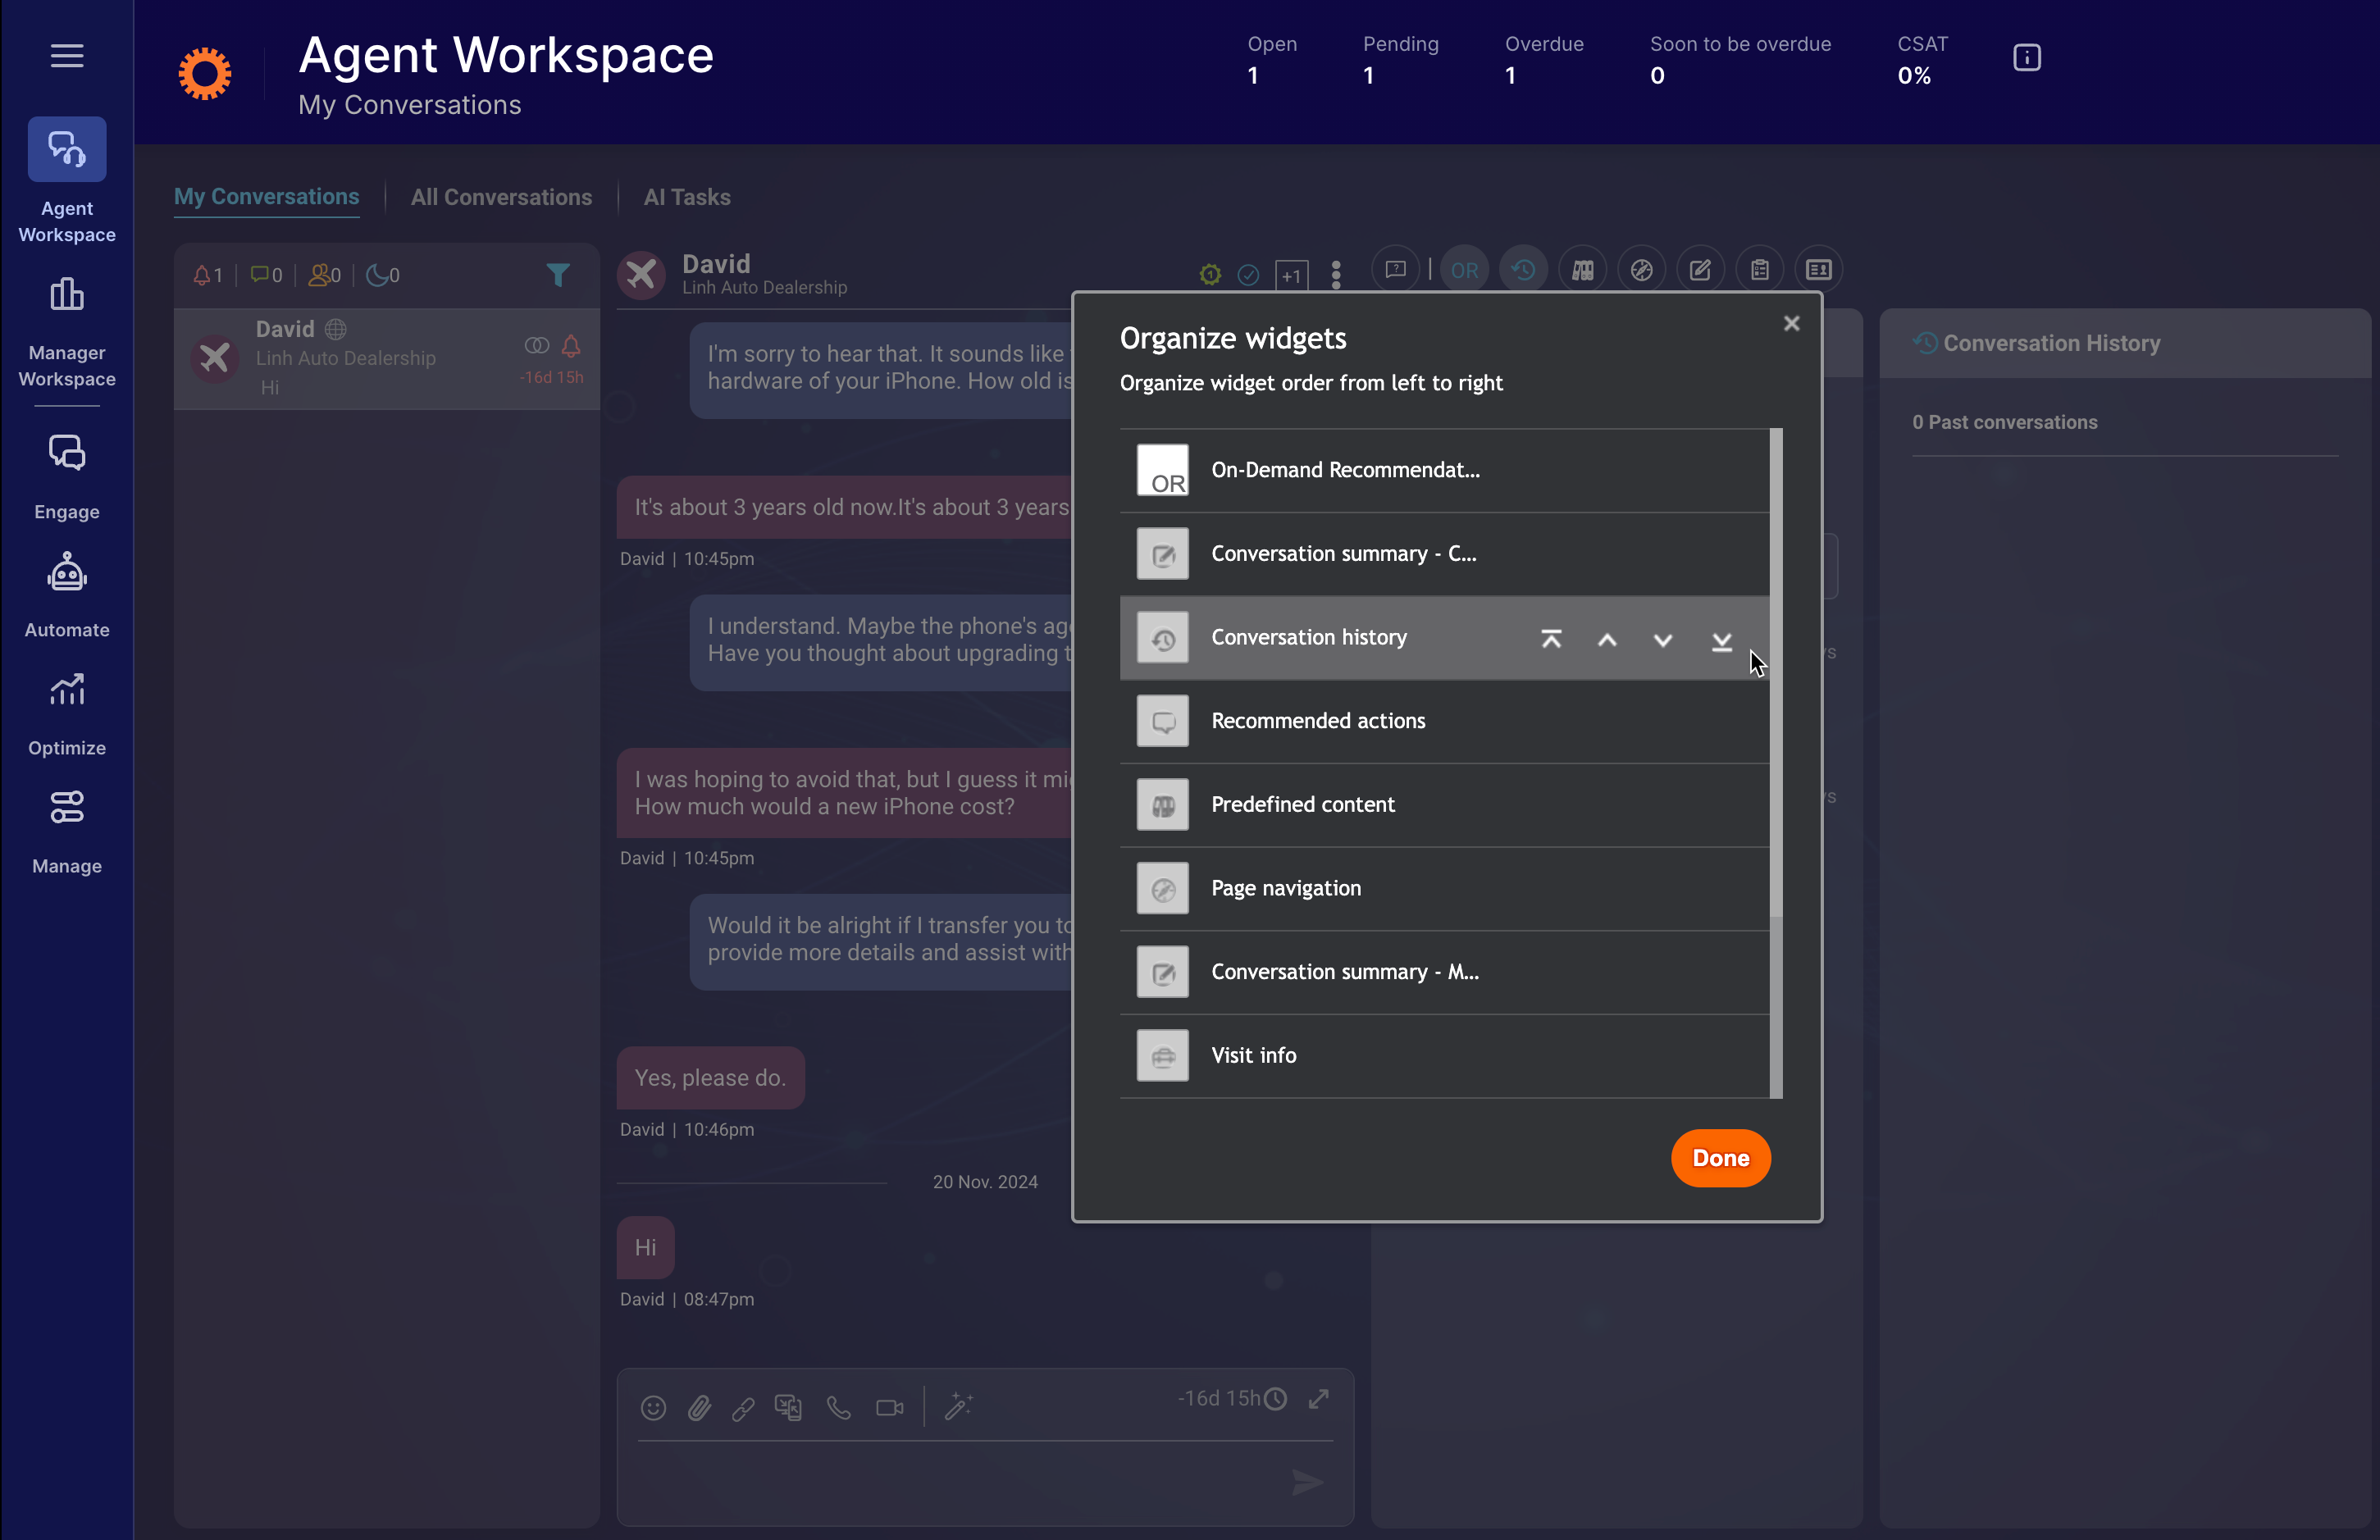The image size is (2380, 1540).
Task: Click the idle moon counter icon
Action: coord(383,275)
